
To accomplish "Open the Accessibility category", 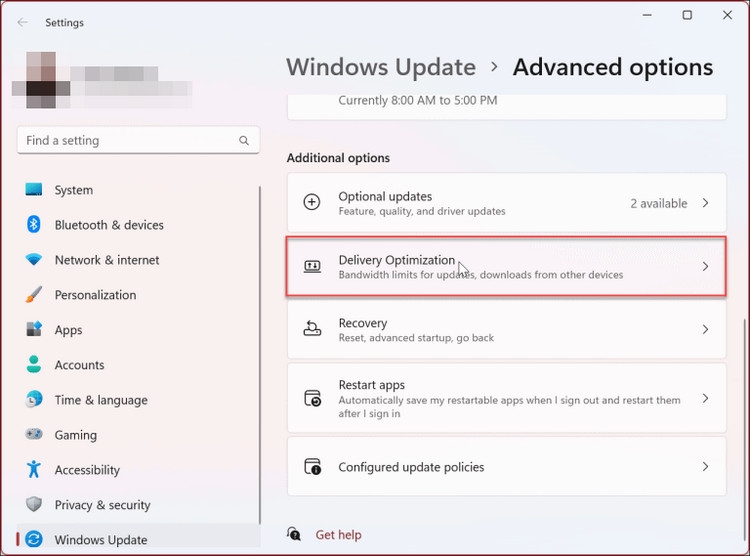I will tap(138, 469).
